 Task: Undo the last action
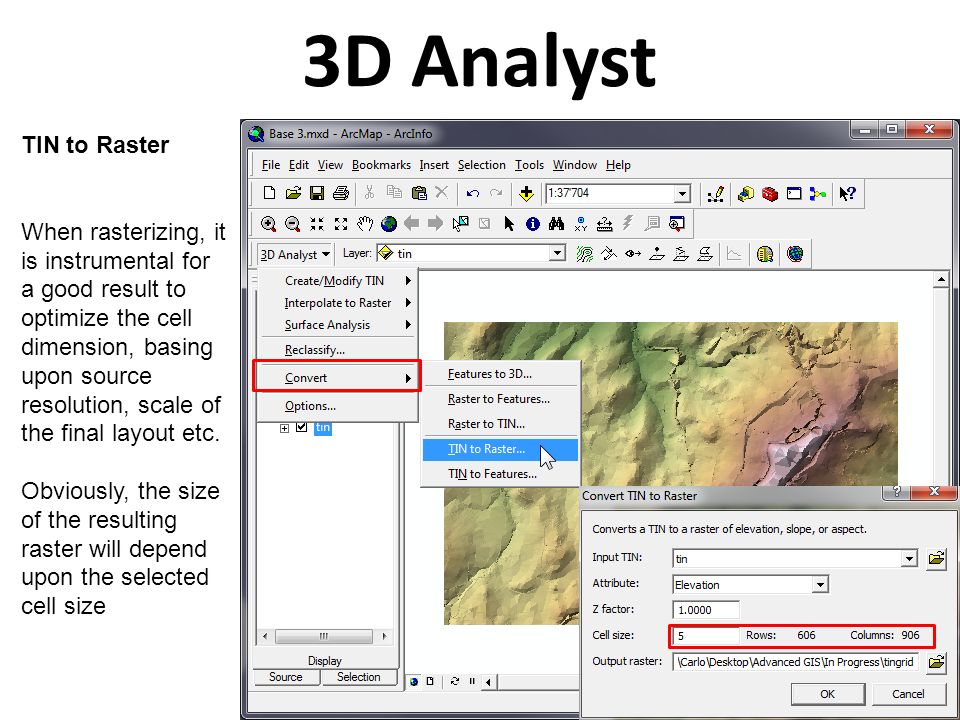pos(472,193)
